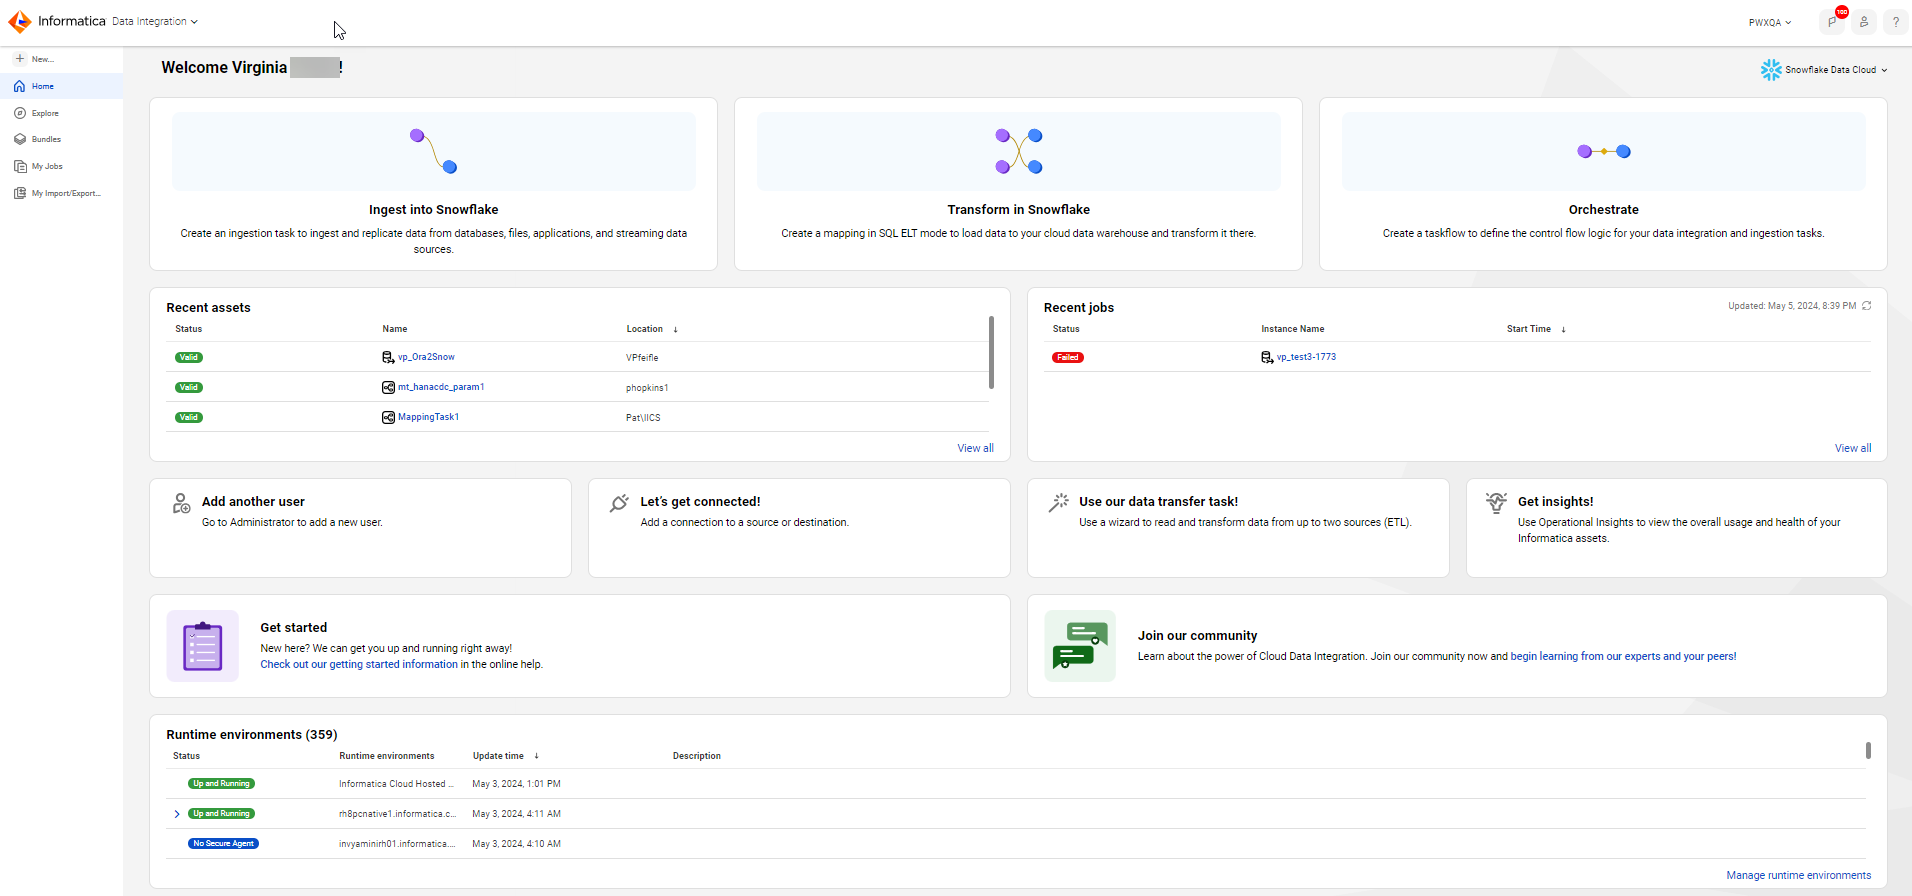Viewport: 1912px width, 896px height.
Task: Click New... in the left sidebar
Action: click(43, 59)
